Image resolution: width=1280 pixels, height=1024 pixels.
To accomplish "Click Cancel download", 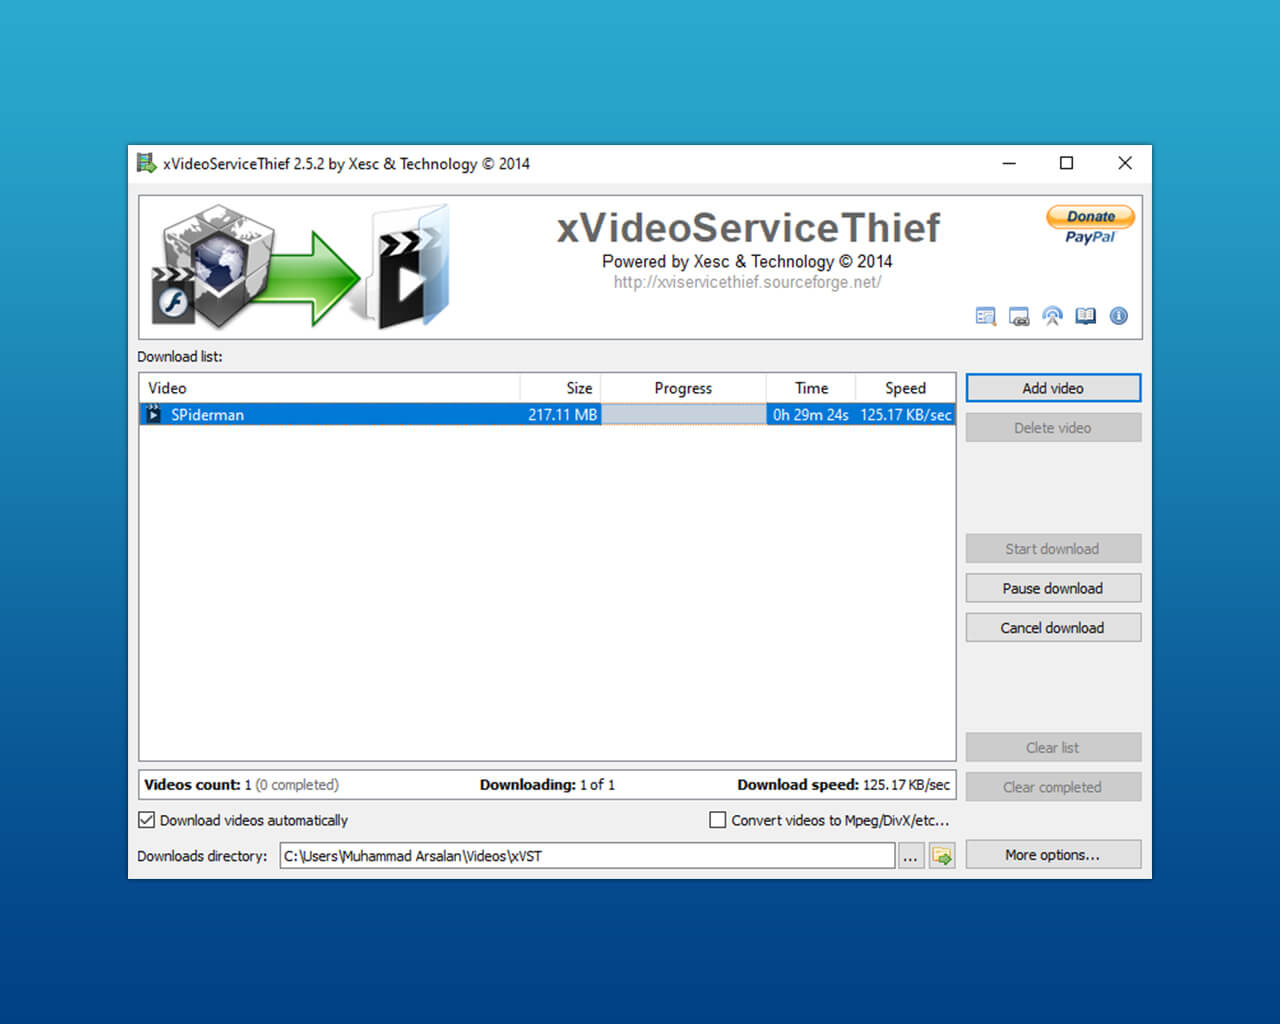I will tap(1053, 628).
